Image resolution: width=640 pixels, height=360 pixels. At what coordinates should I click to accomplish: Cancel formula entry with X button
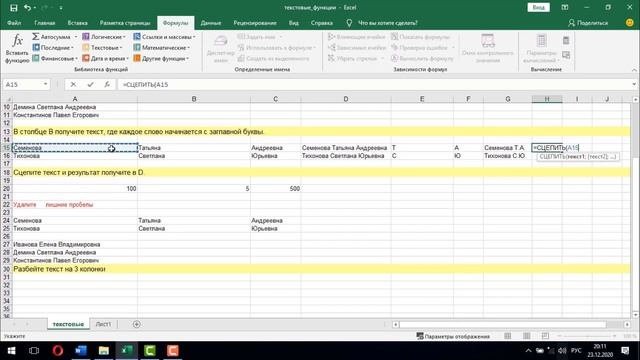(x=73, y=84)
